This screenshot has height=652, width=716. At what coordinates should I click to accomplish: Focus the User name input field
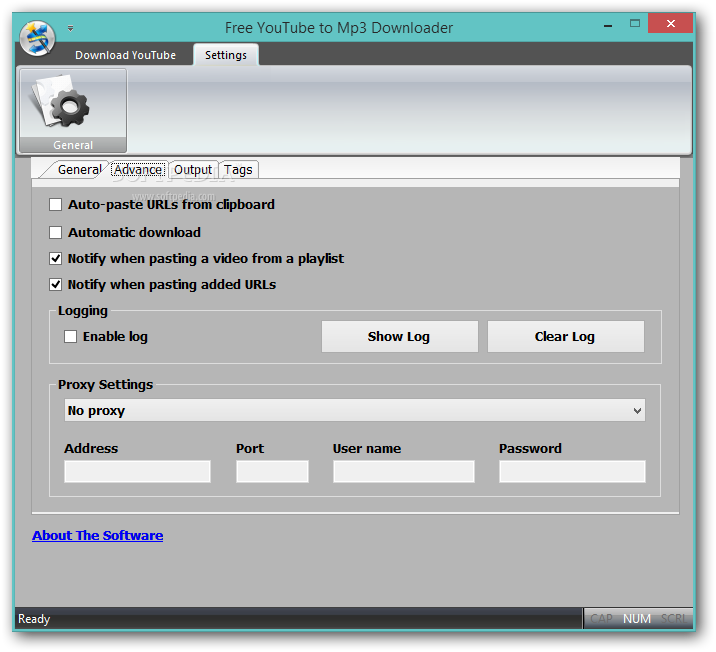point(404,471)
